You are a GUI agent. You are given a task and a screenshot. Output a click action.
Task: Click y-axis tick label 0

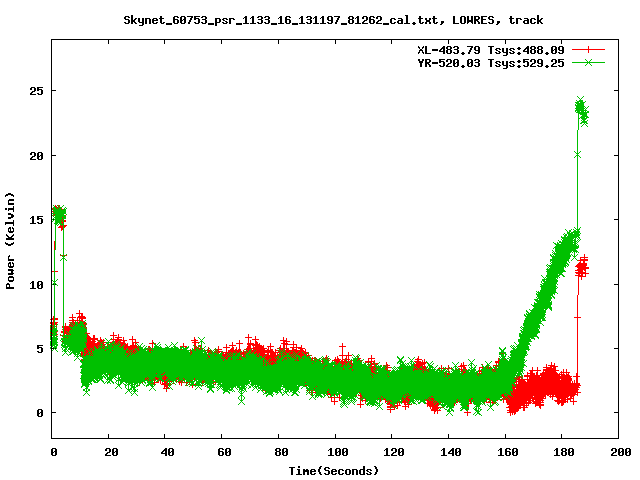40,413
